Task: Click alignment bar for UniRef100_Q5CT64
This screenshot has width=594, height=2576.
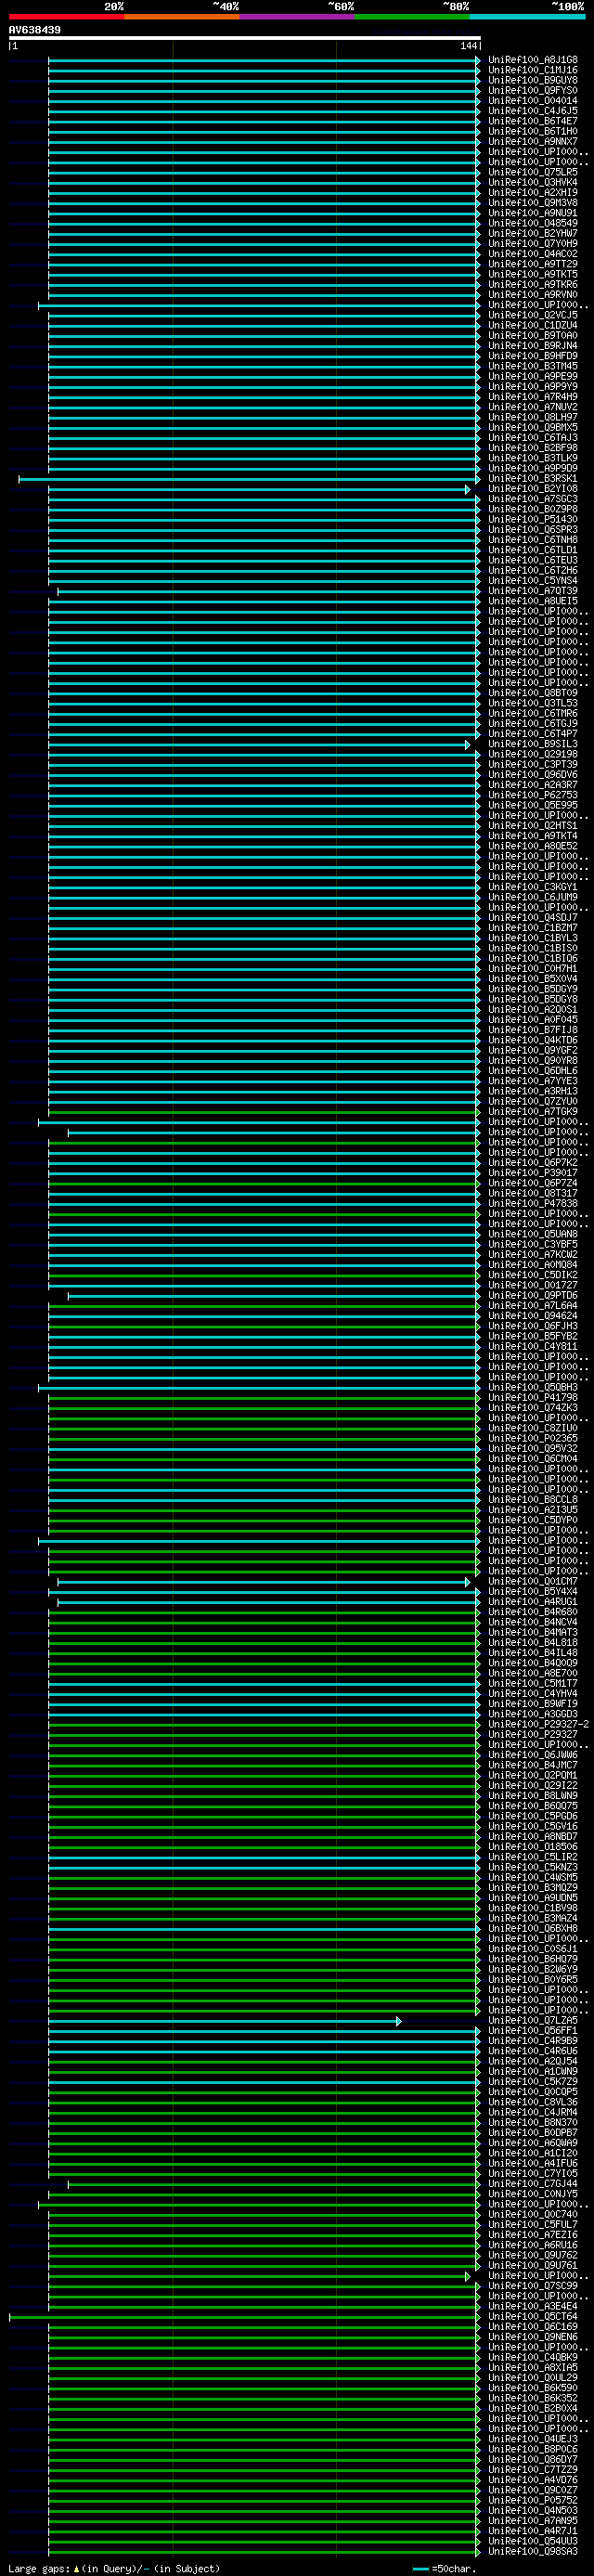Action: (x=245, y=2316)
